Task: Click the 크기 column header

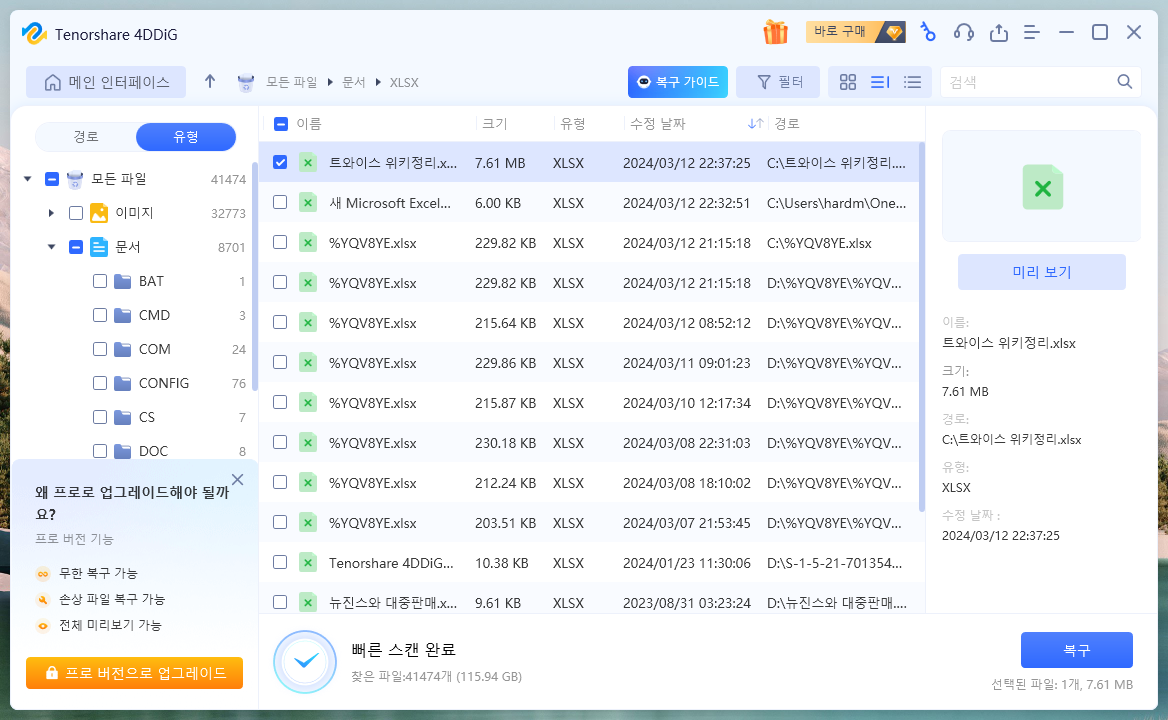Action: point(495,124)
